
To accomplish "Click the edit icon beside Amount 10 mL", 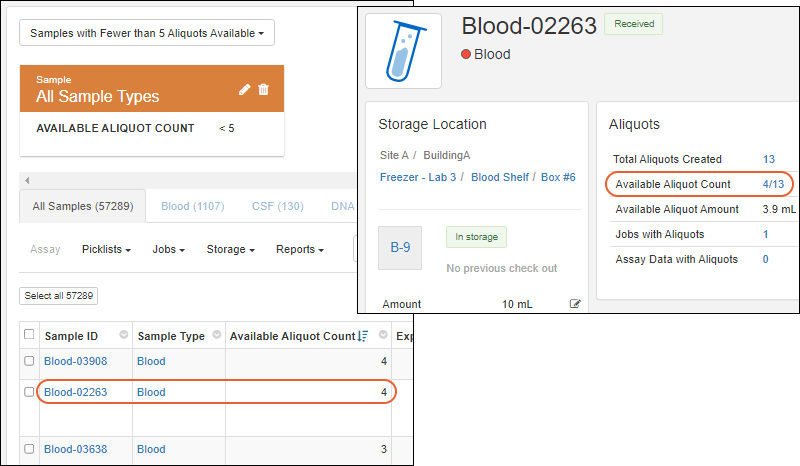I will coord(575,304).
